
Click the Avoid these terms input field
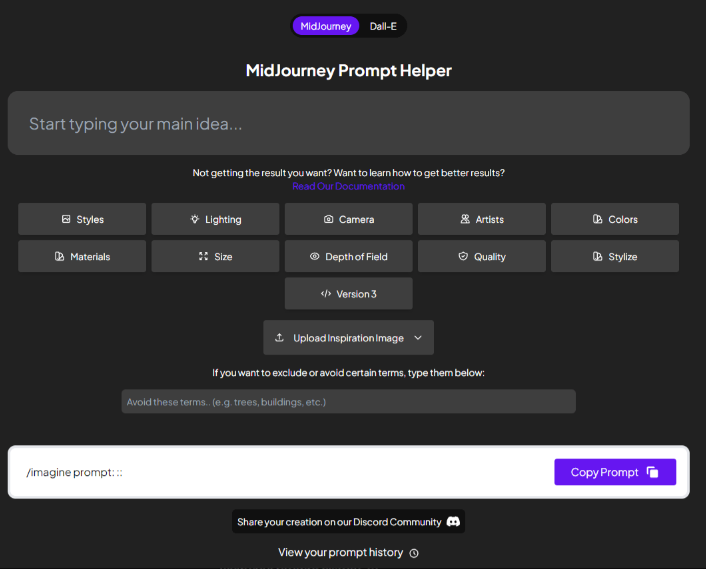pos(348,401)
